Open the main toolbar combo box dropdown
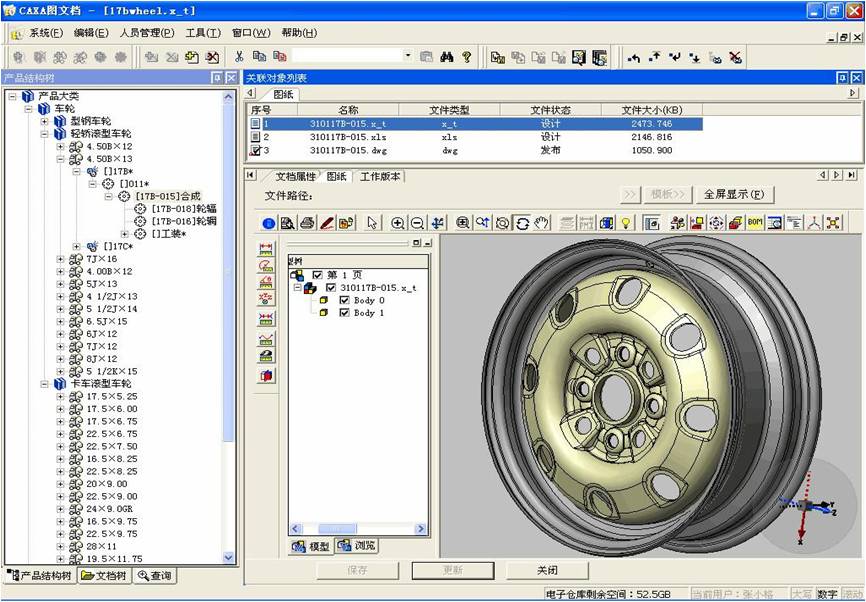Image resolution: width=866 pixels, height=602 pixels. (x=407, y=57)
